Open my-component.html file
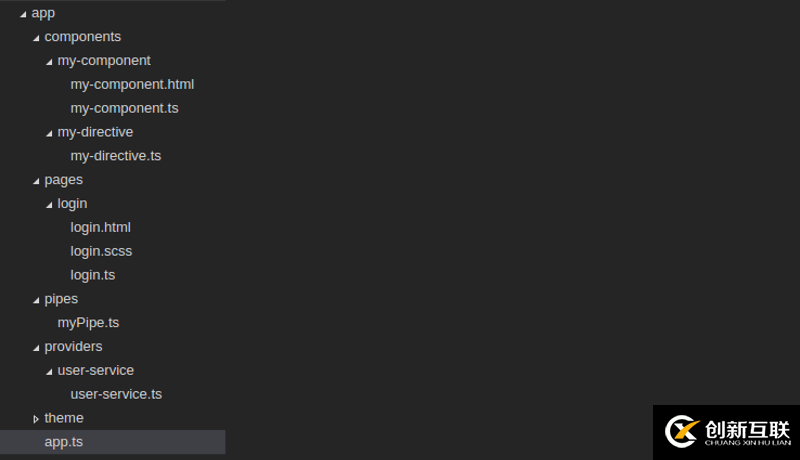 point(132,84)
